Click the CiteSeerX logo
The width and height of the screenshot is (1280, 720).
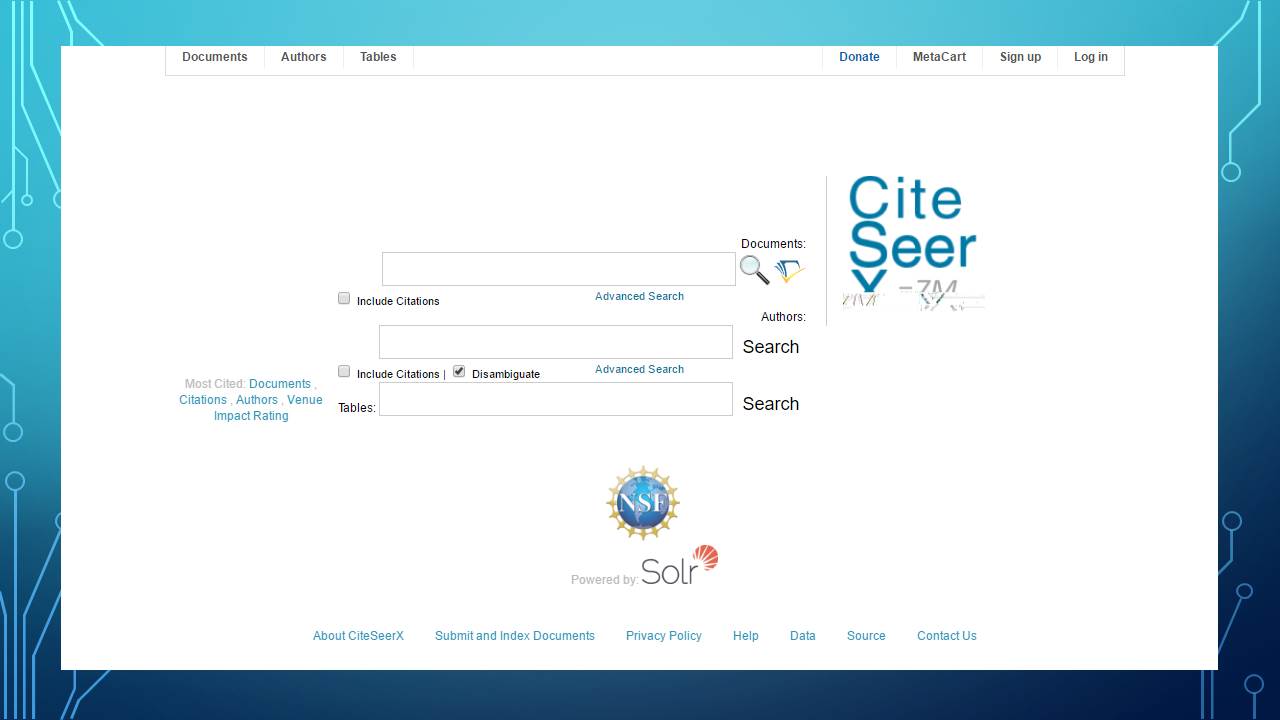pos(913,243)
